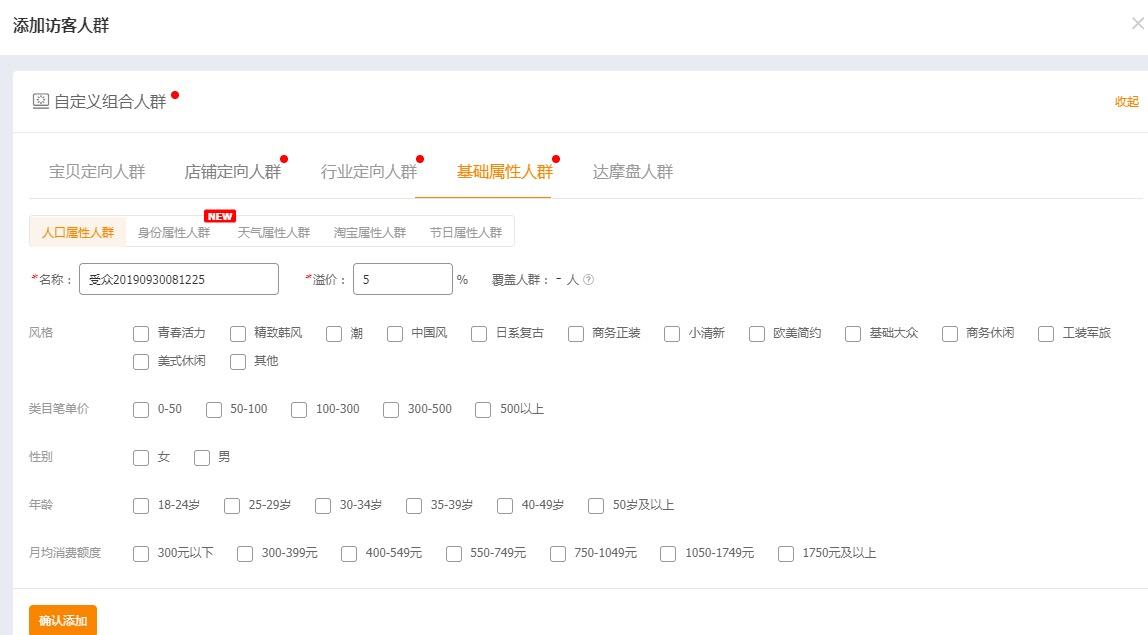Focus the 溢价 percentage input

tap(403, 279)
